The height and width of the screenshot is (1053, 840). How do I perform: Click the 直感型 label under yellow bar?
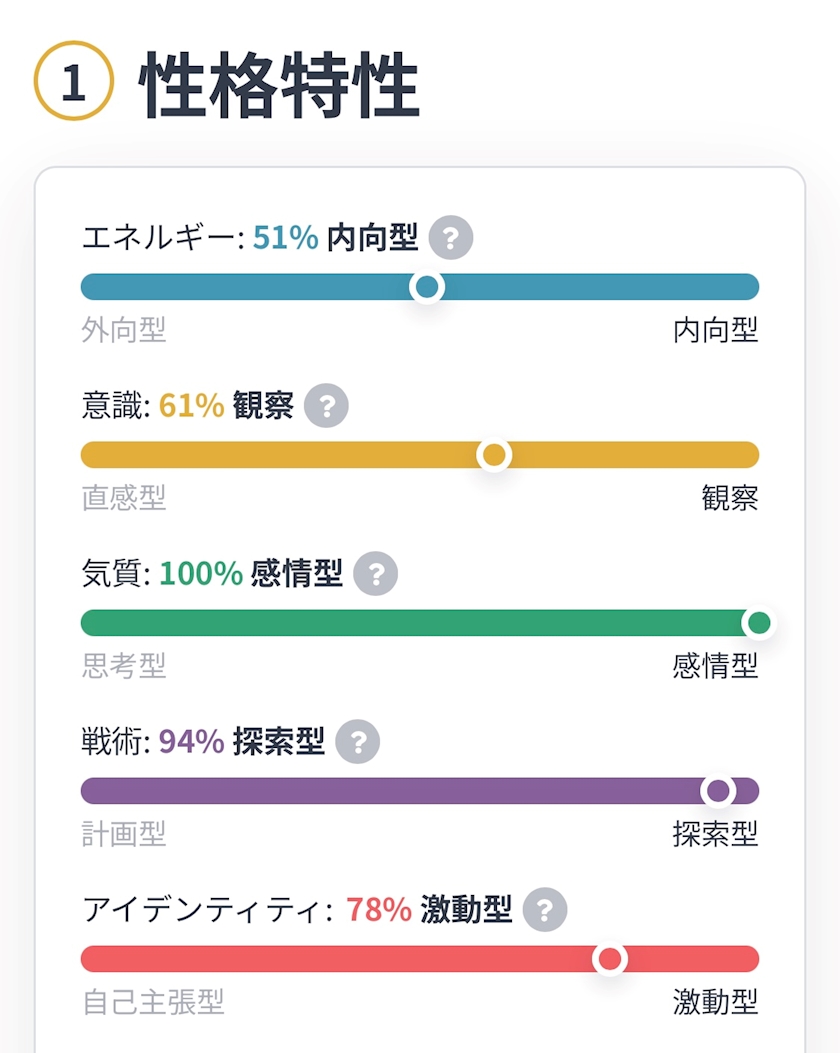point(124,498)
